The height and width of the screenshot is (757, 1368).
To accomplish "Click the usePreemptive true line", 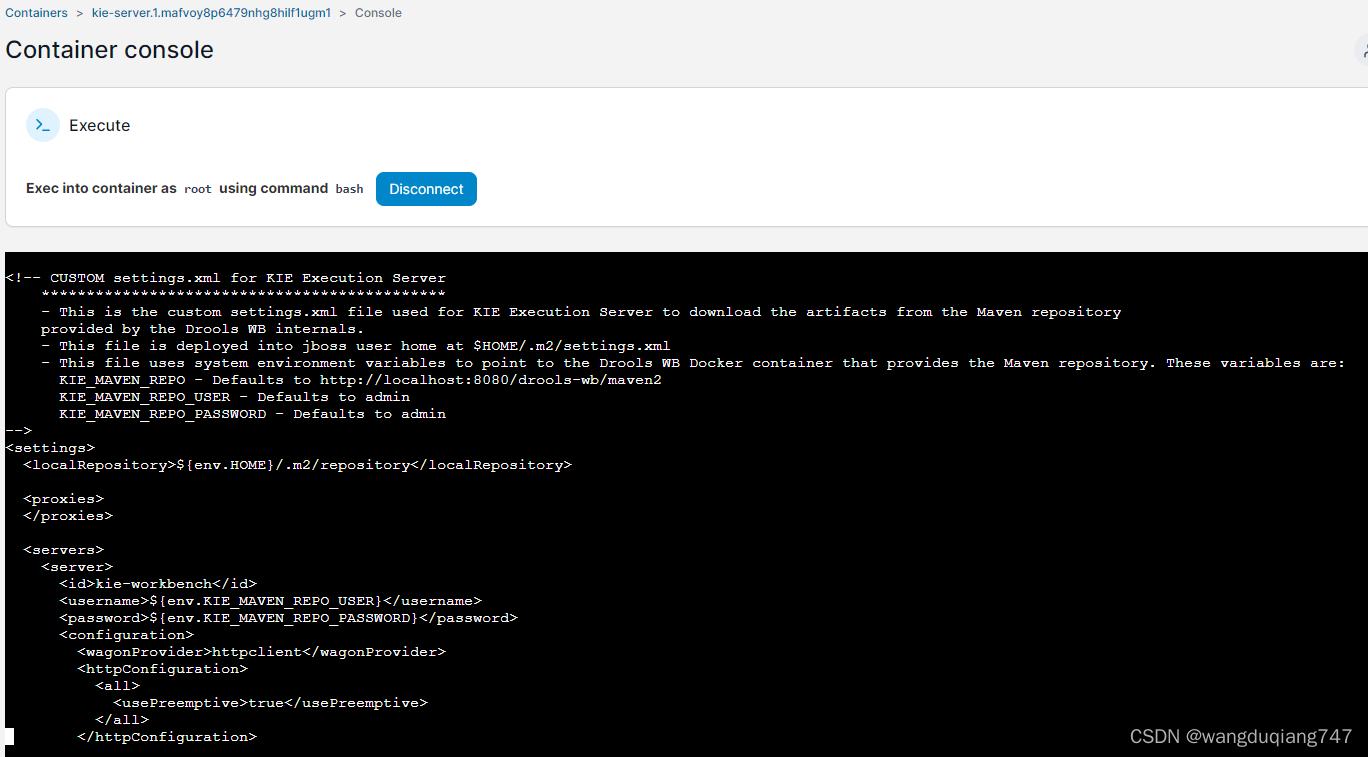I will 270,703.
